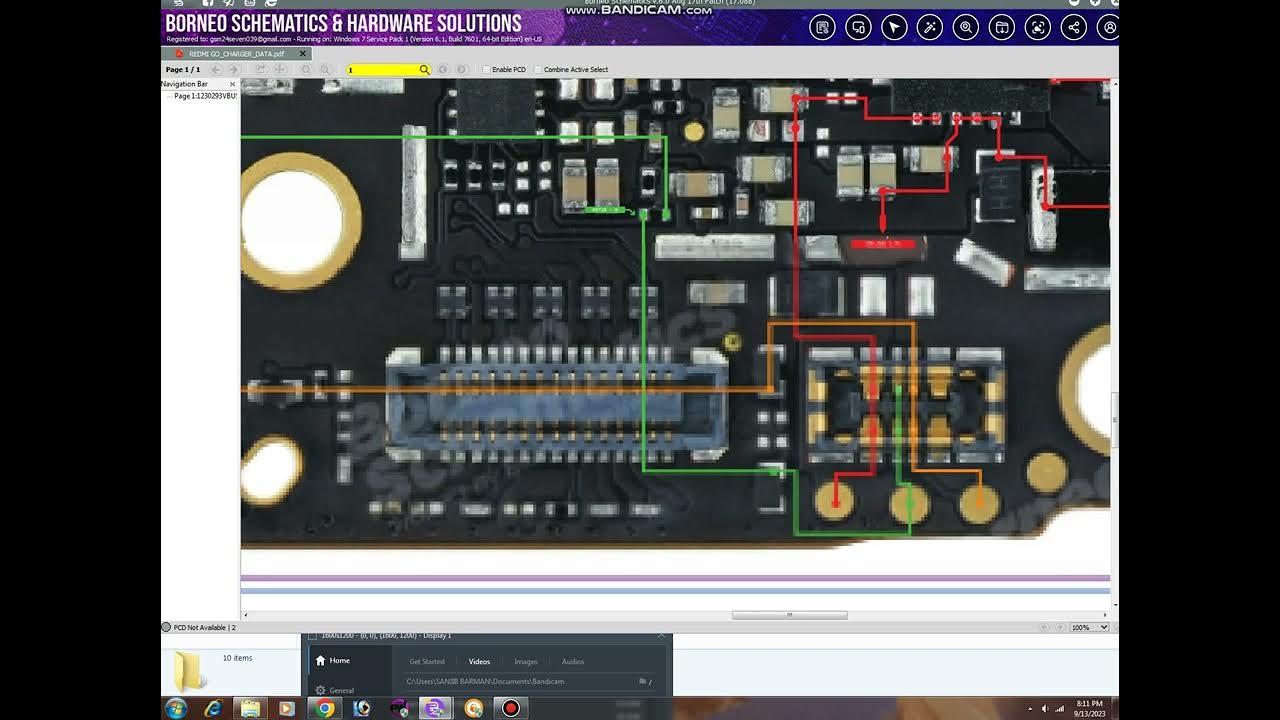This screenshot has width=1280, height=720.
Task: Select the REDMI GO_CHARGER_DATA.pdf tab
Action: 235,53
